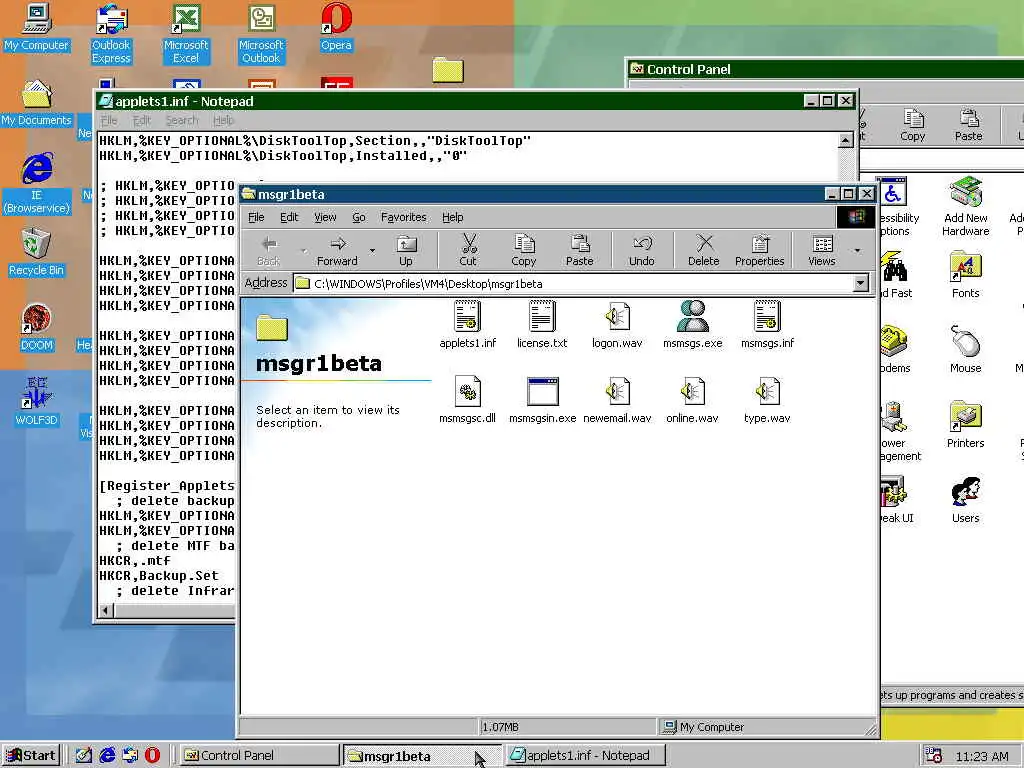Viewport: 1024px width, 768px height.
Task: Click the Start button
Action: [x=31, y=756]
